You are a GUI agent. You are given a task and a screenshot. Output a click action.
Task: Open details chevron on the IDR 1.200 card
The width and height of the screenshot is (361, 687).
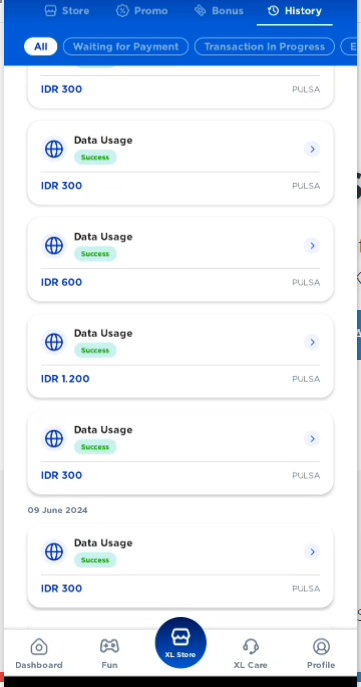312,342
